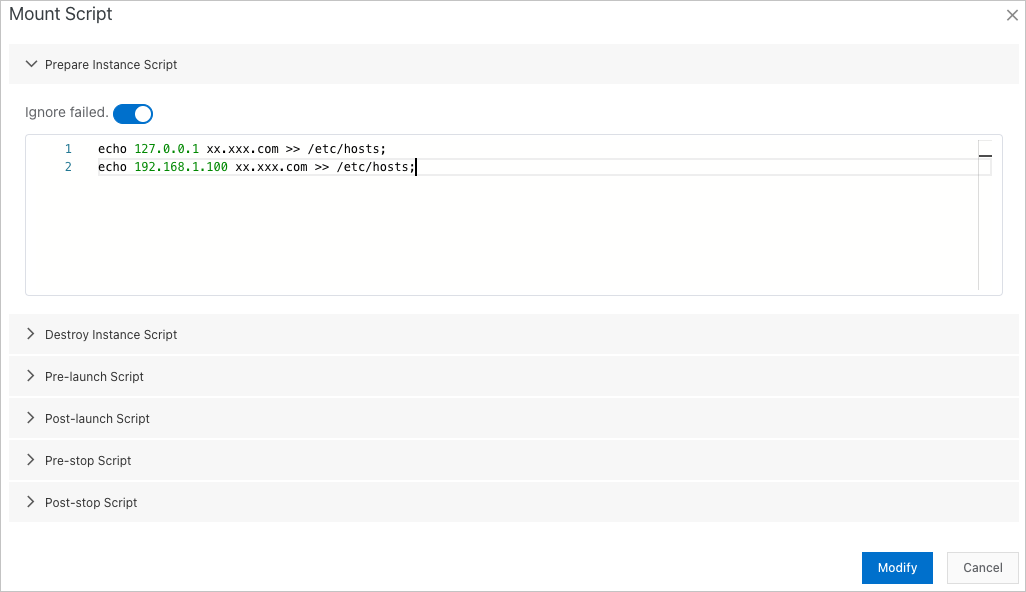Expand the Destroy Instance Script section
The image size is (1026, 592).
110,334
